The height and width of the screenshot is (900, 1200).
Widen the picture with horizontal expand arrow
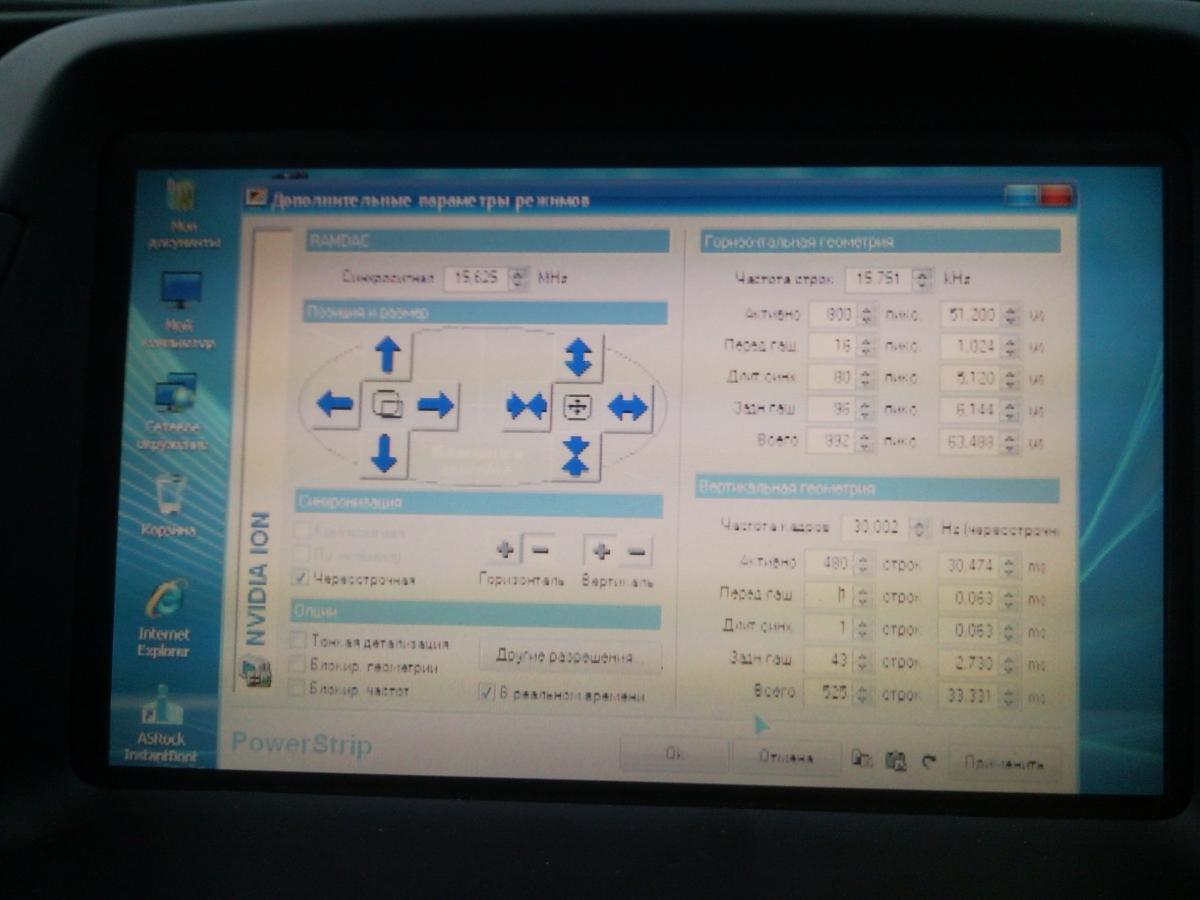click(628, 406)
